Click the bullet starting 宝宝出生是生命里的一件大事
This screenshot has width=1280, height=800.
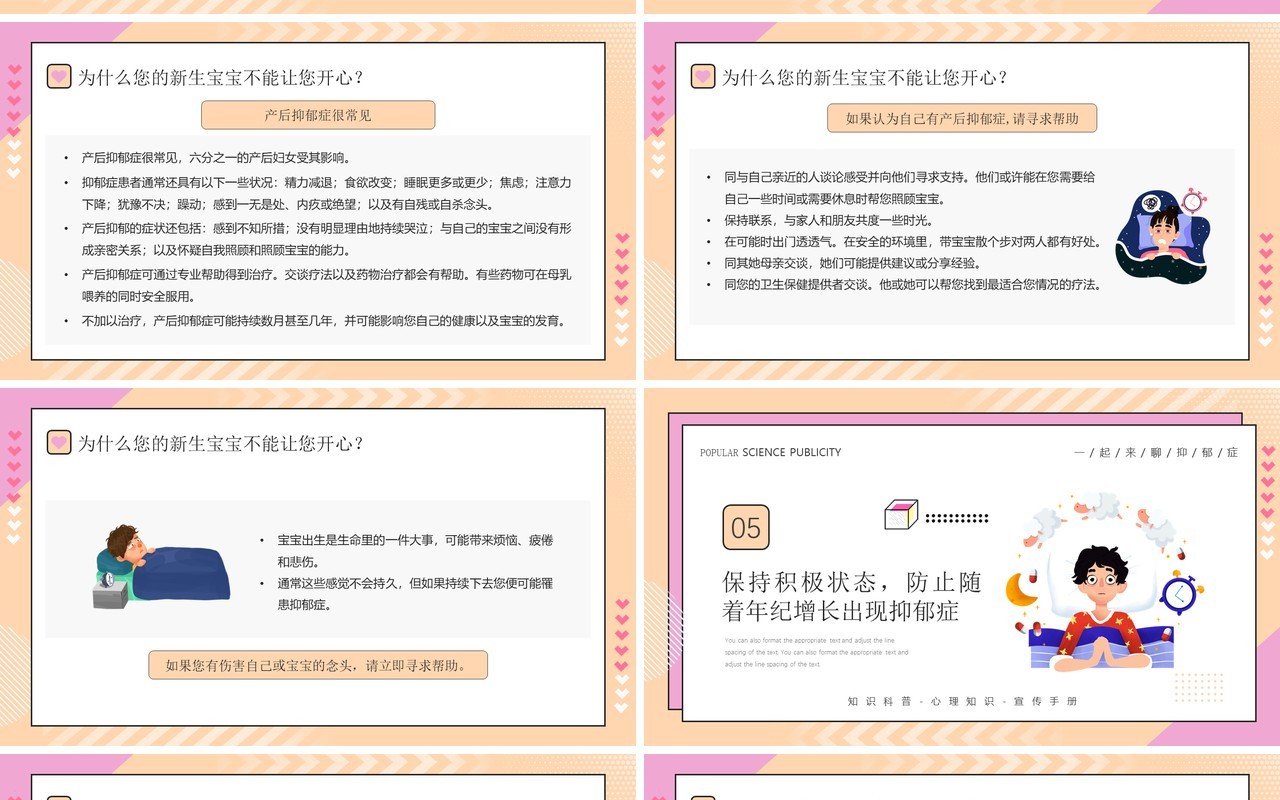(x=415, y=551)
